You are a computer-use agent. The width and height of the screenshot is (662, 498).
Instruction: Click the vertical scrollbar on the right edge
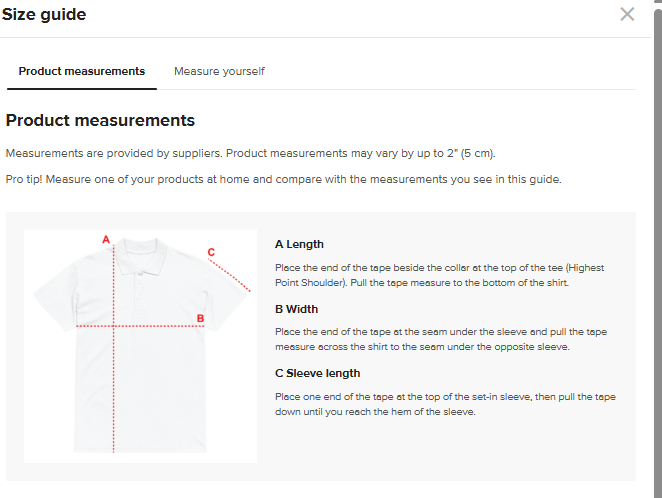click(x=657, y=250)
